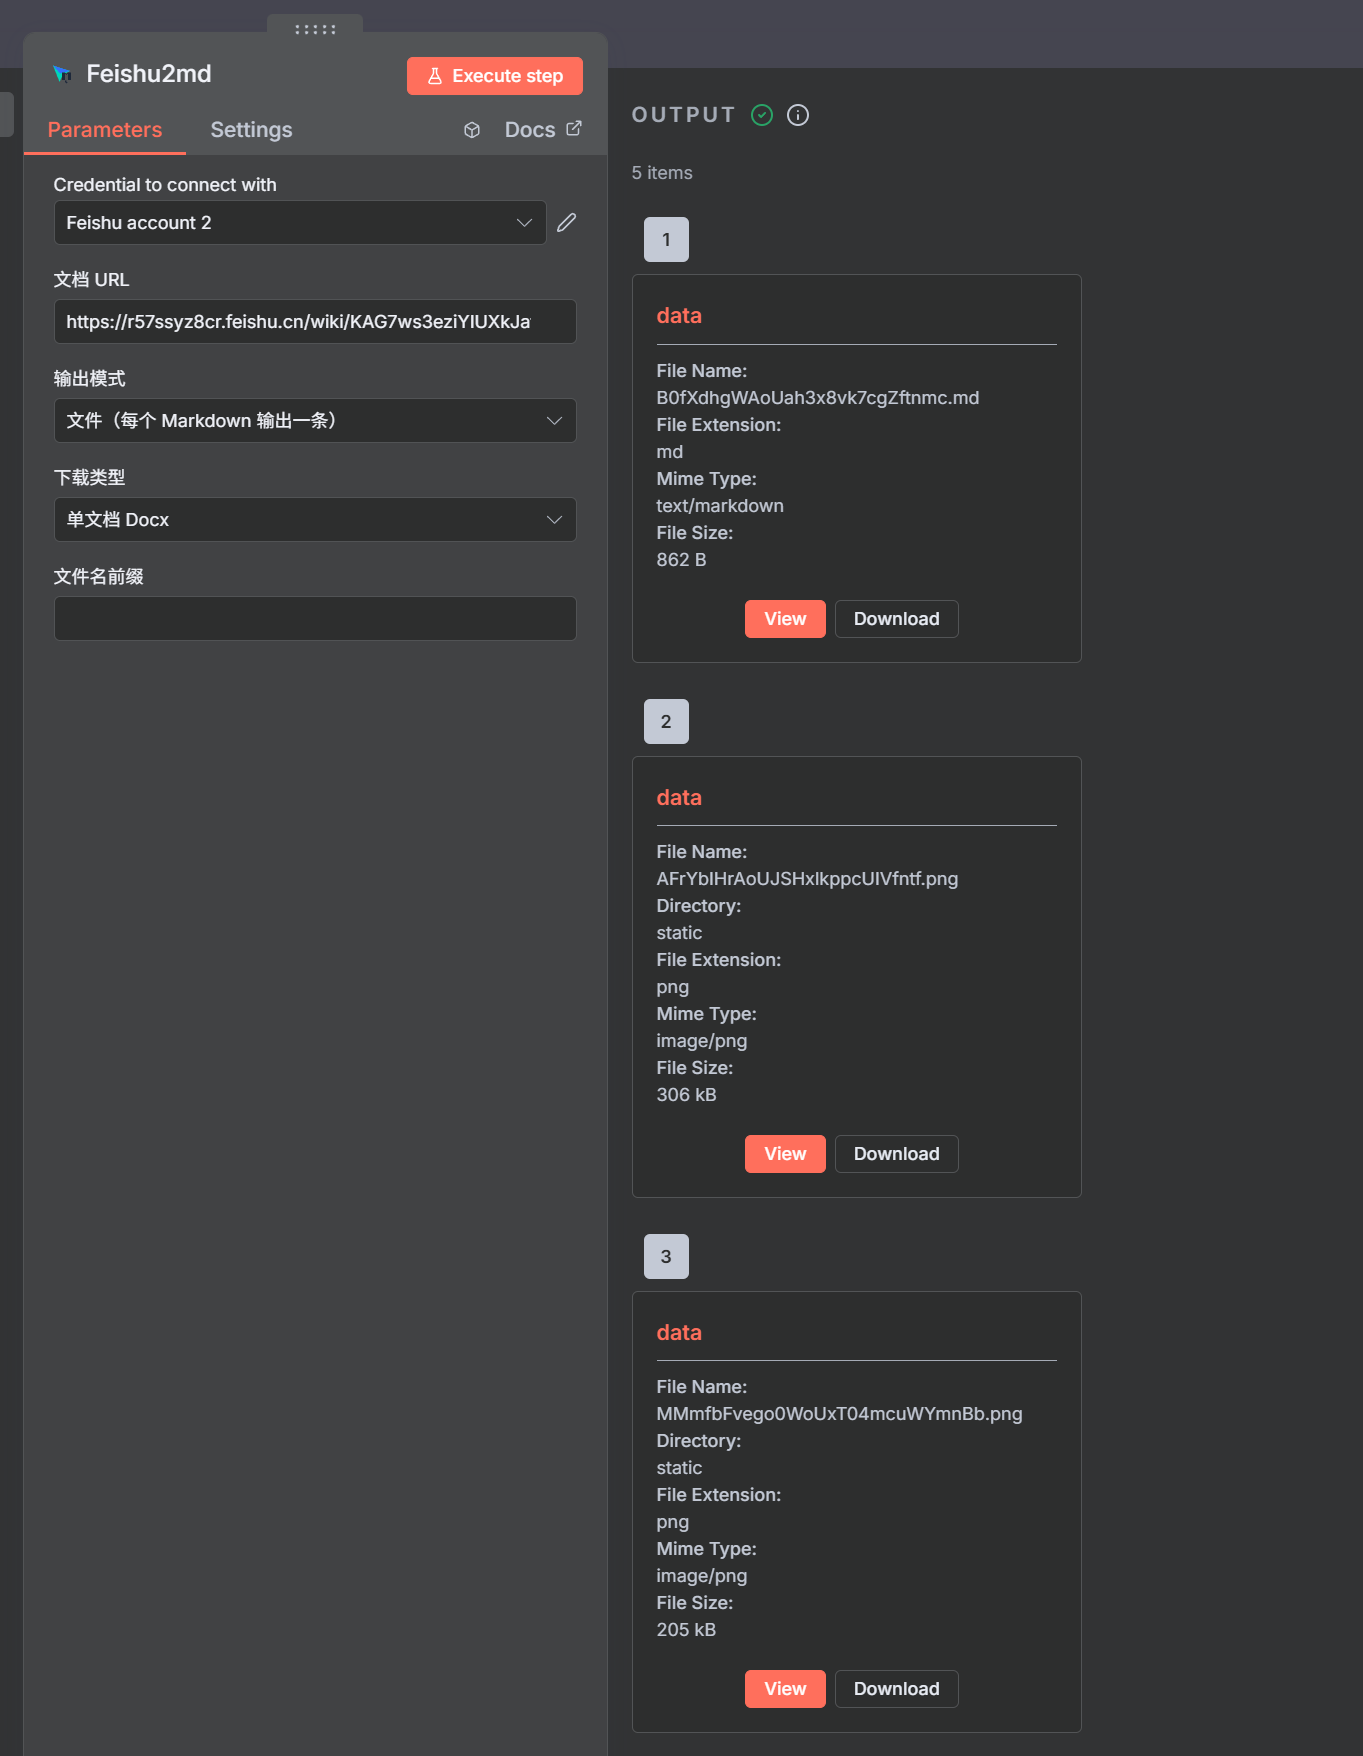Image resolution: width=1363 pixels, height=1756 pixels.
Task: Click the item number 1 badge
Action: [x=666, y=240]
